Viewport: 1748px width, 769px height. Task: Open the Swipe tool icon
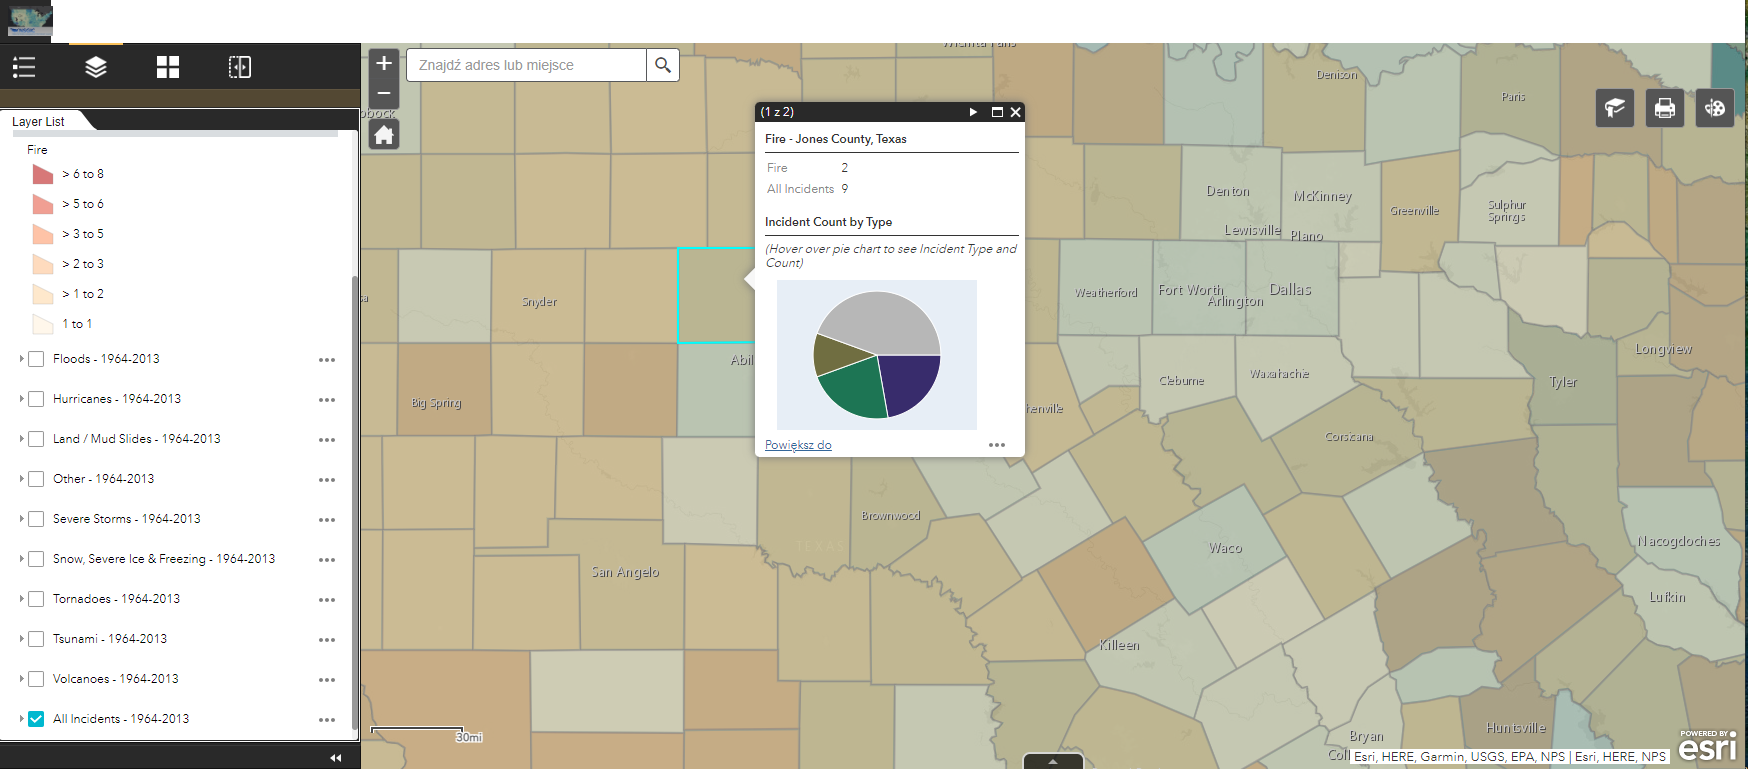(x=240, y=67)
